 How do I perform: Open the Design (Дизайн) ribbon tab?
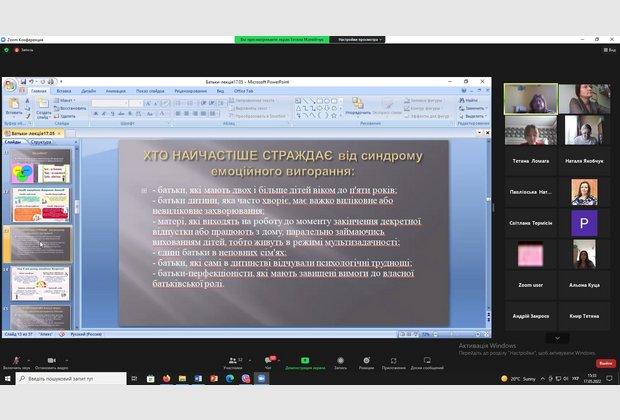[x=89, y=91]
